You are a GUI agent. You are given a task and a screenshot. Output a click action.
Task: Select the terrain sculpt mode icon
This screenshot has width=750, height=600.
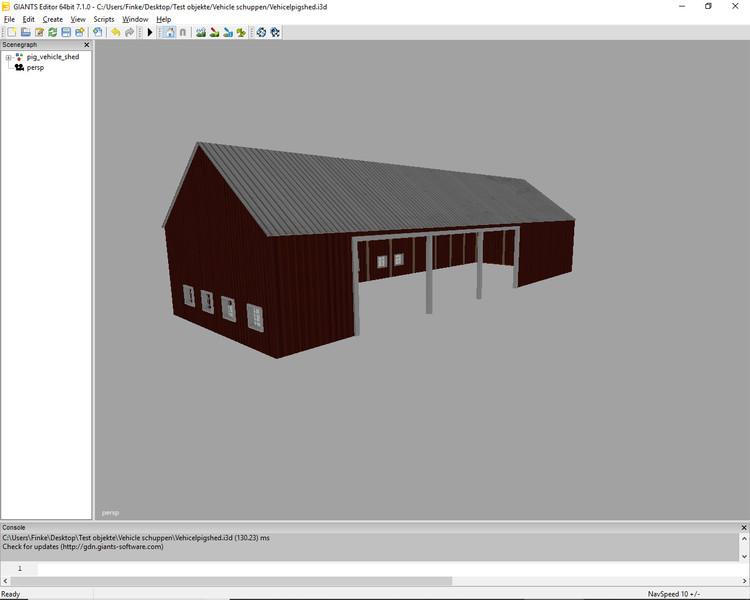(x=201, y=32)
